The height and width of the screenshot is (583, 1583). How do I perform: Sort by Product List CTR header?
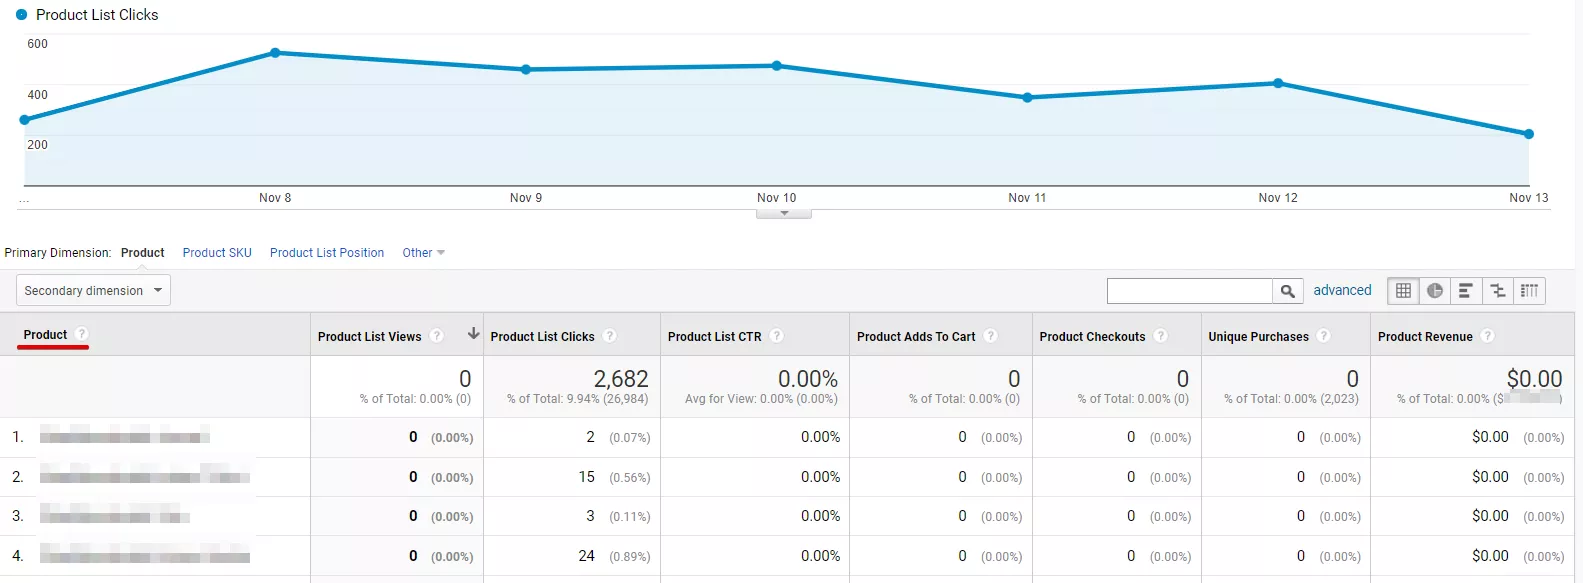pyautogui.click(x=715, y=337)
